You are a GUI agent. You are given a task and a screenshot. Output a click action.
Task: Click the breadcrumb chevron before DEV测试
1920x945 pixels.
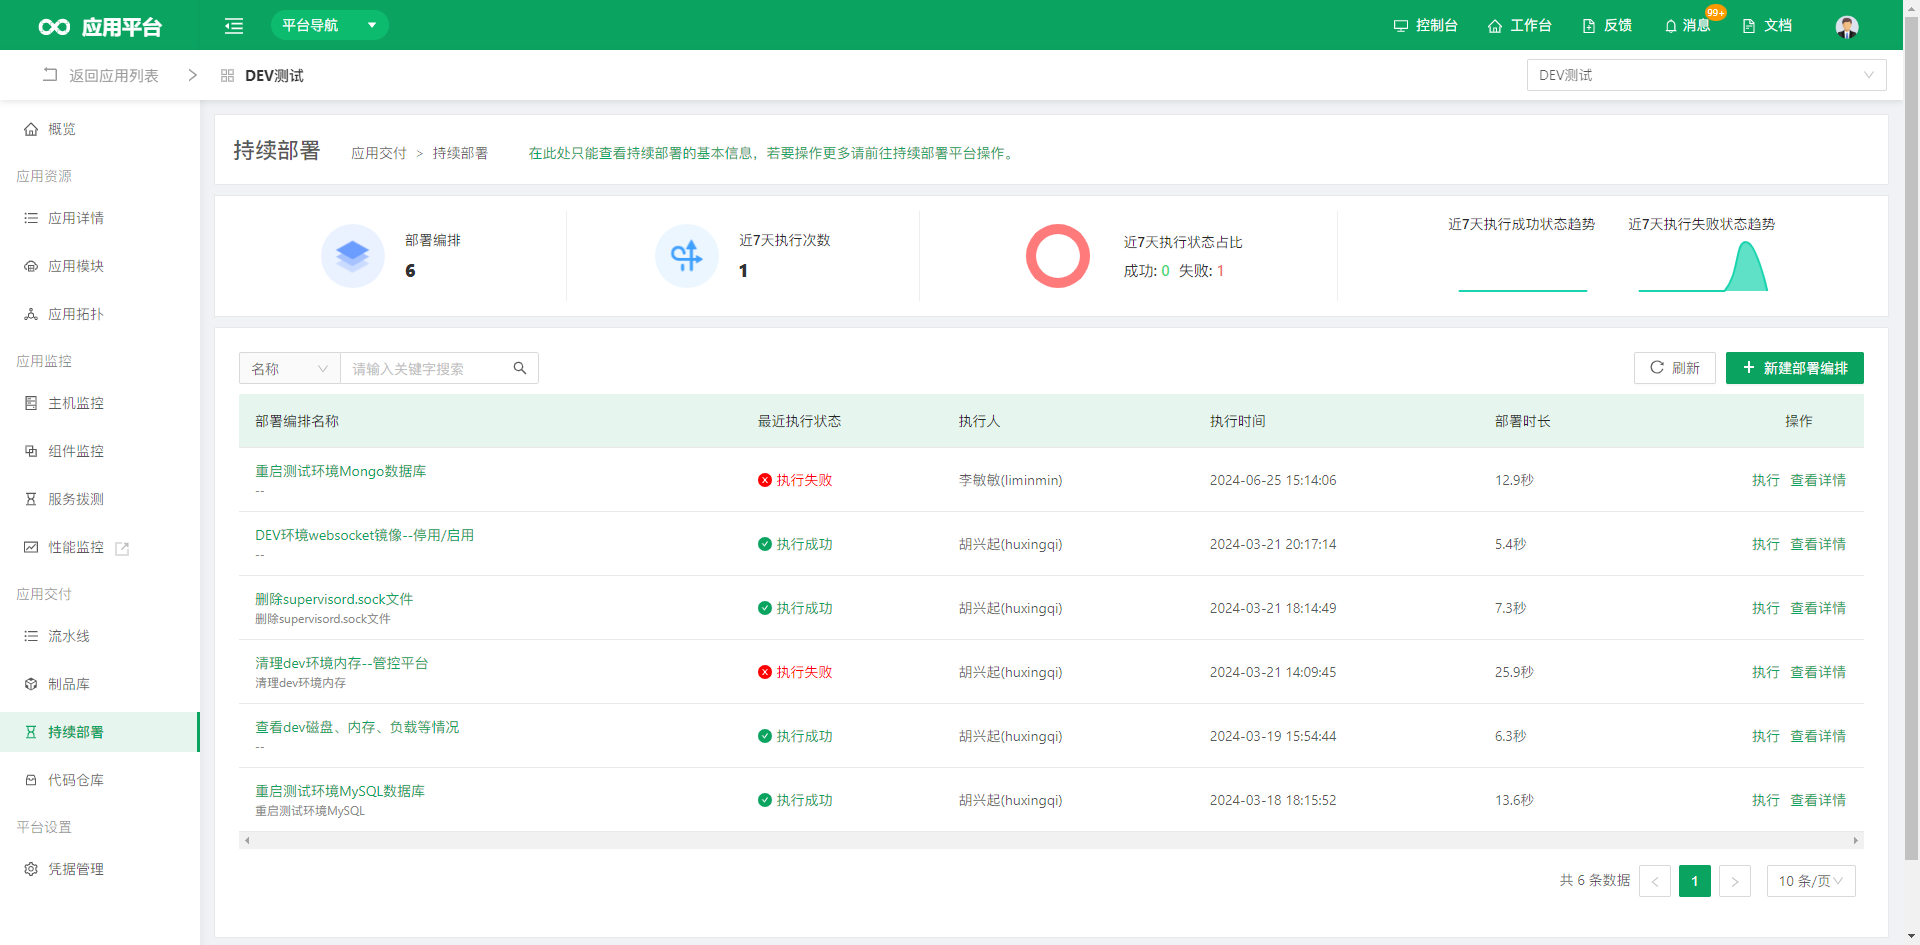tap(192, 75)
